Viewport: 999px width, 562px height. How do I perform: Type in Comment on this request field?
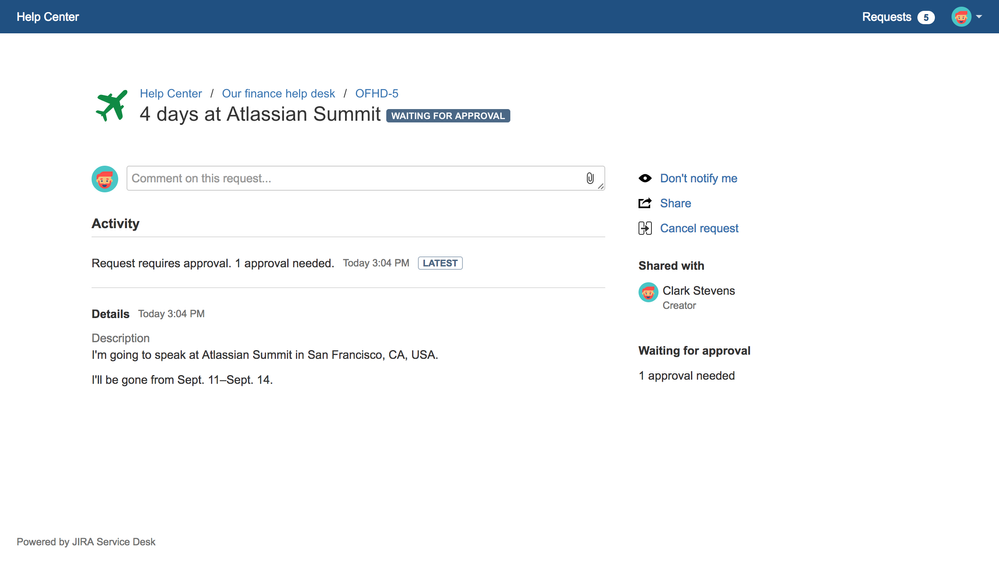tap(350, 179)
